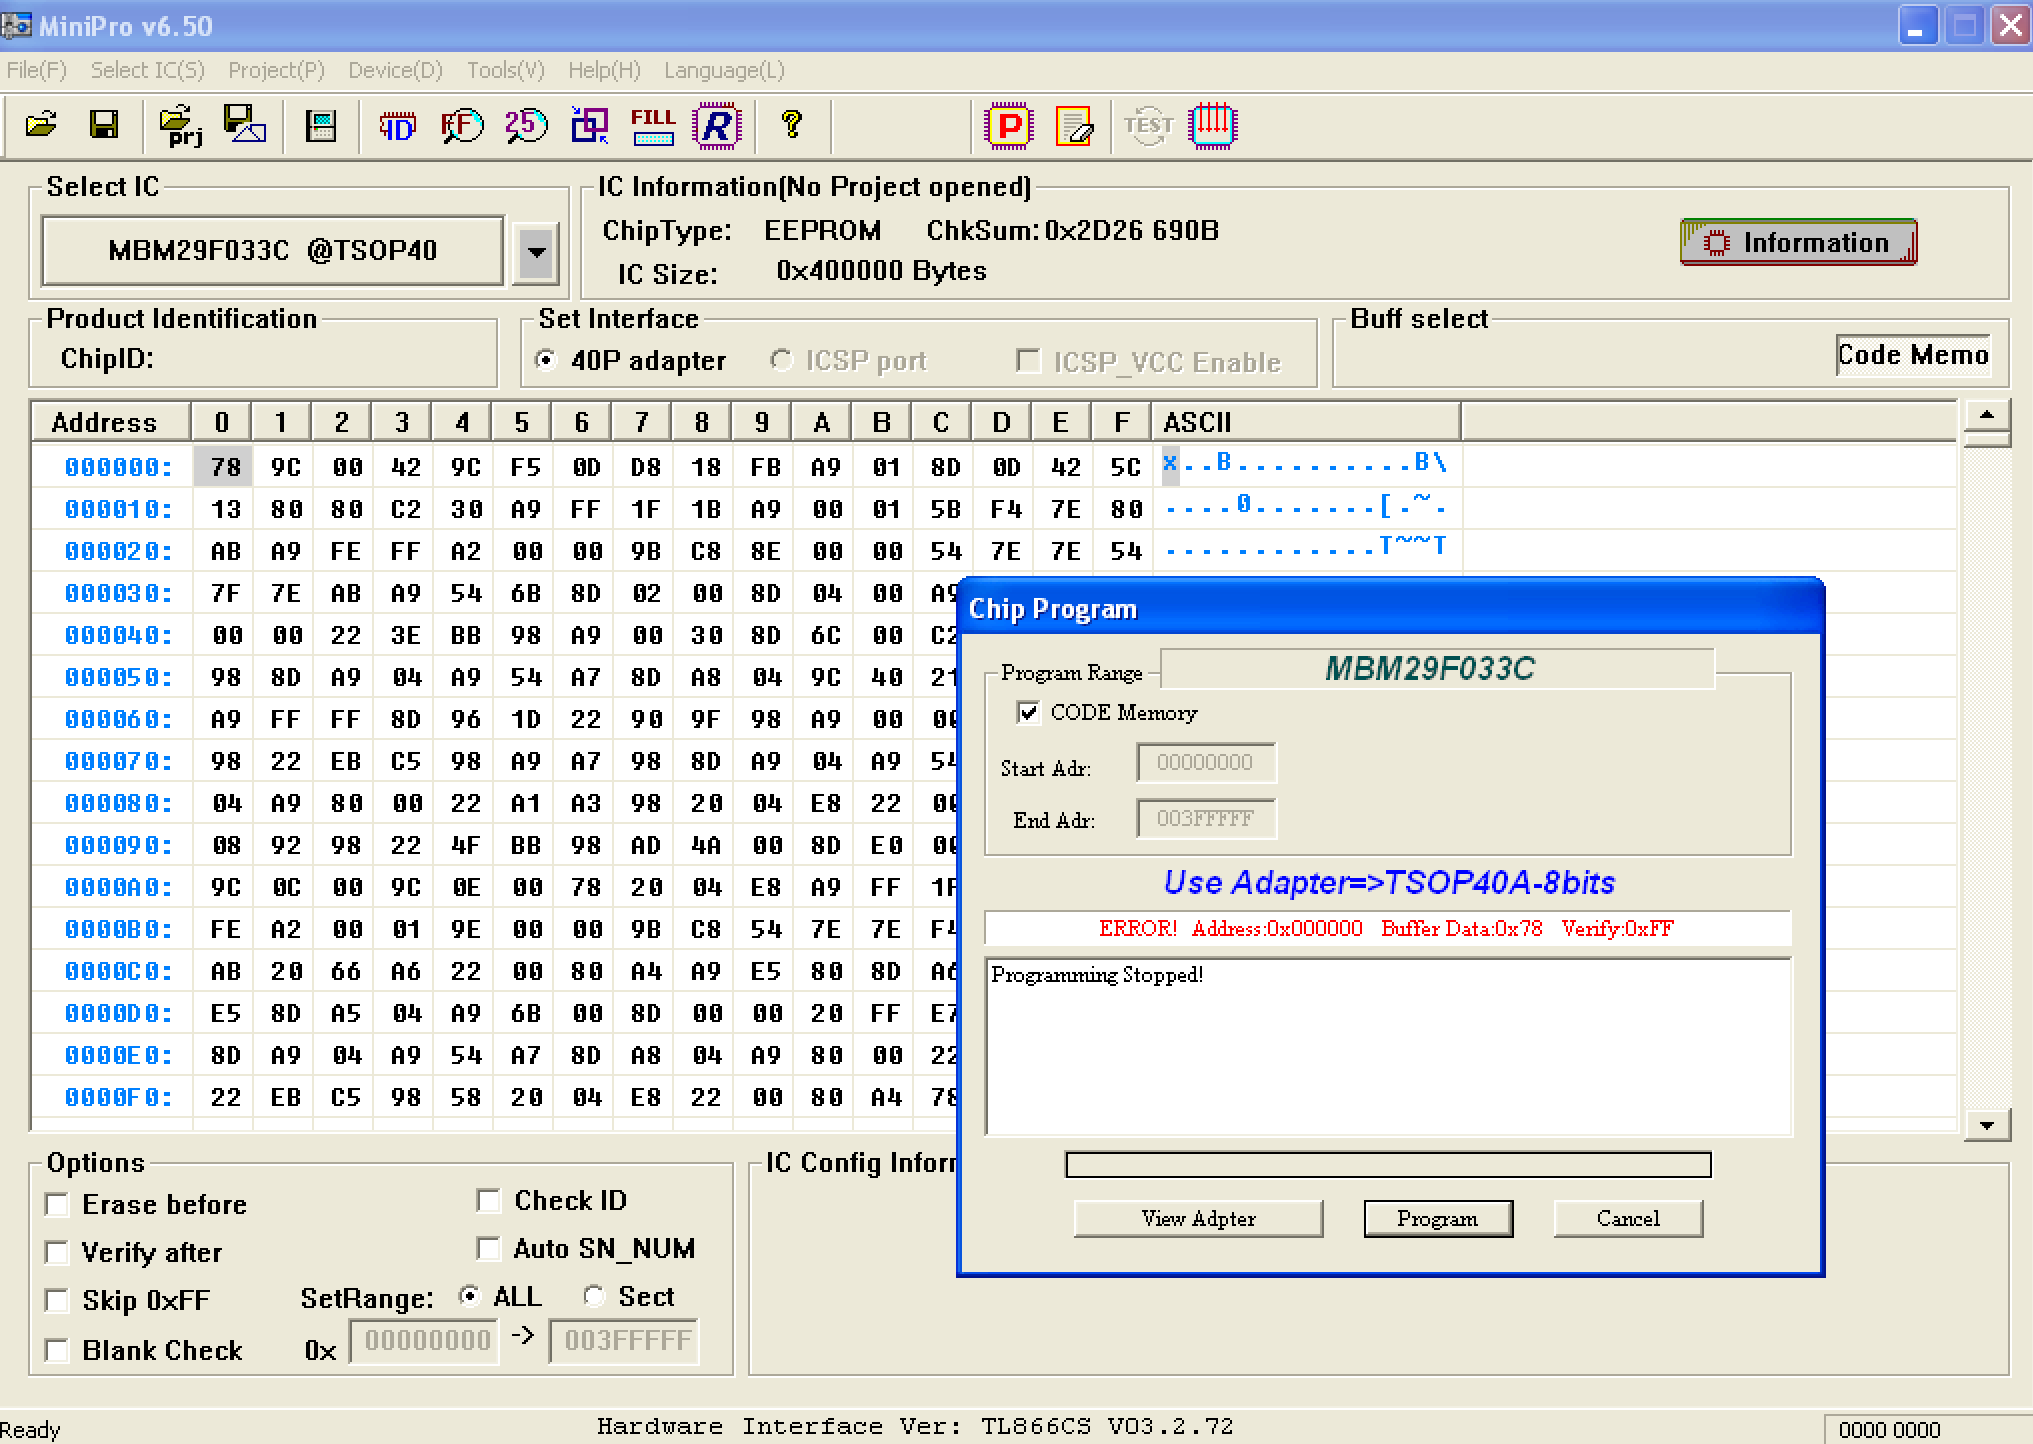This screenshot has height=1444, width=2033.
Task: Click the SetRange start address field
Action: tap(425, 1341)
